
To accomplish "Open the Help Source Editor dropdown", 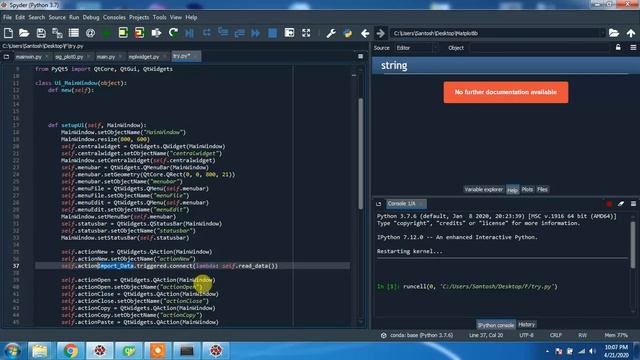I will point(416,48).
